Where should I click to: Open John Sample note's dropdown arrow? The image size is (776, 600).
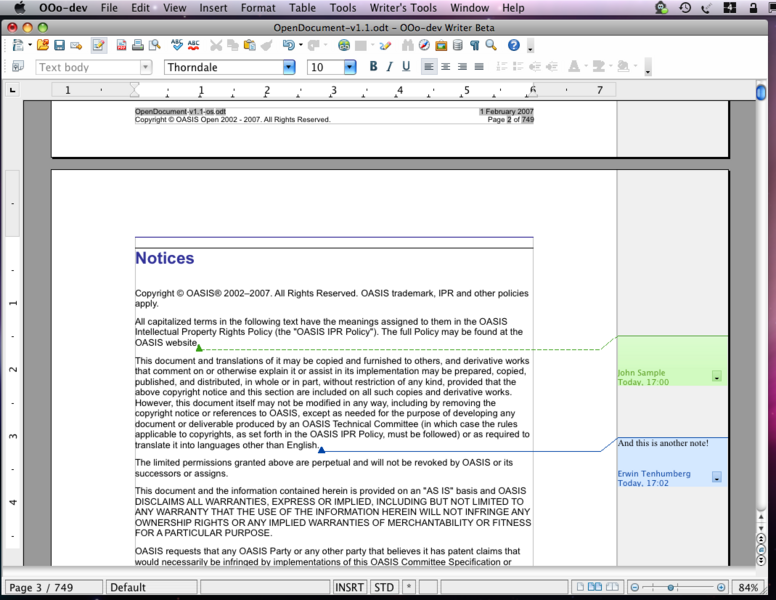tap(716, 376)
